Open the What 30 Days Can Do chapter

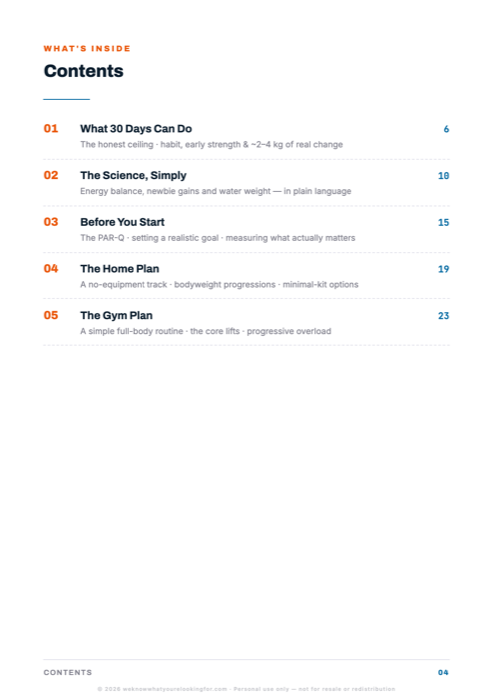point(136,129)
